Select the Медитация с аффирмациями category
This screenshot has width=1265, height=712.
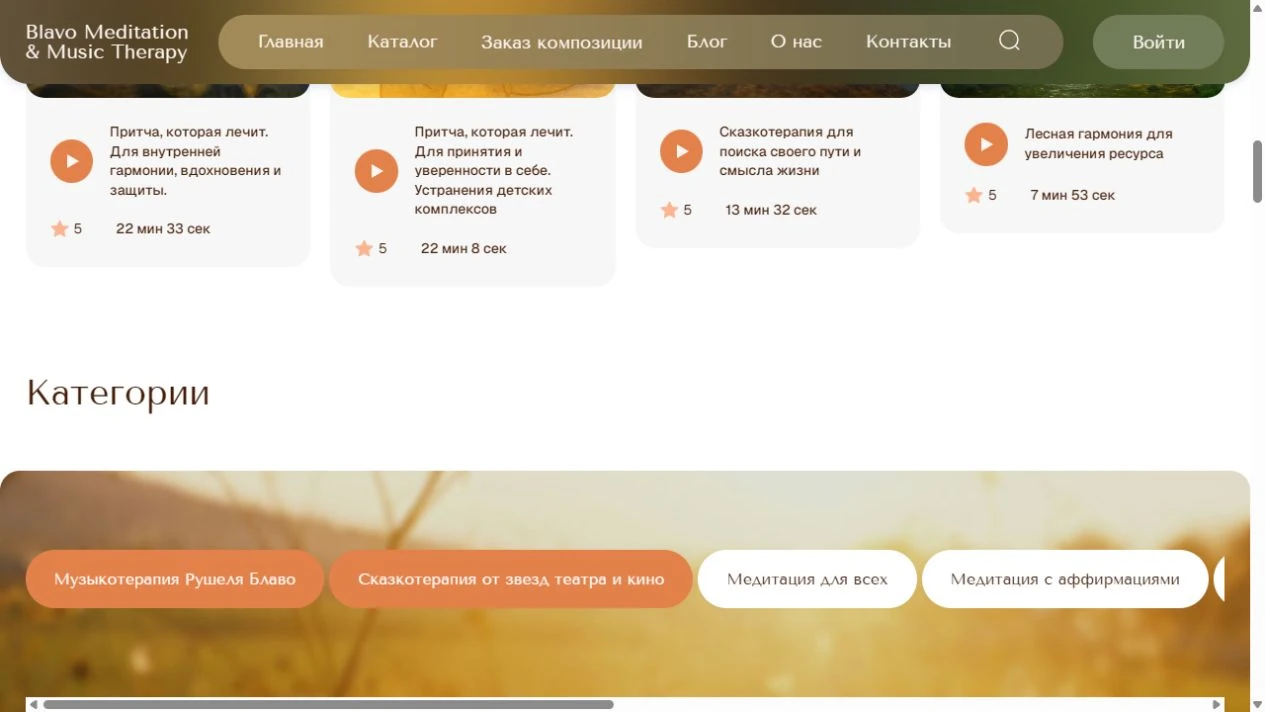(x=1065, y=579)
